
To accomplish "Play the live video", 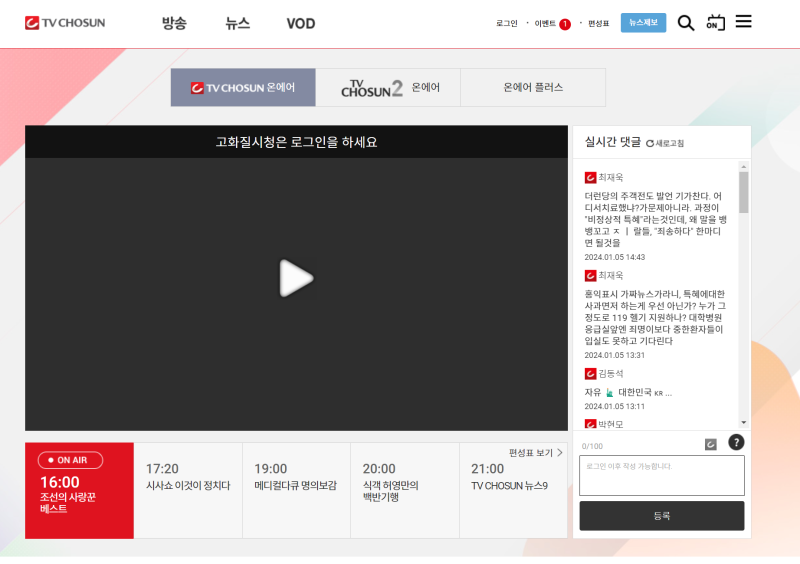I will (x=296, y=278).
